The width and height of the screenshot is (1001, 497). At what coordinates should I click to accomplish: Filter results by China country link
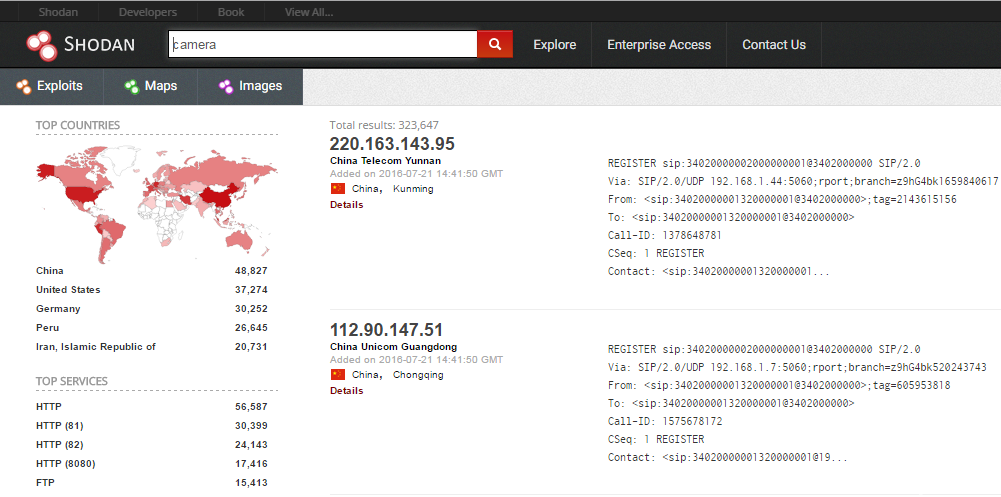pyautogui.click(x=50, y=271)
